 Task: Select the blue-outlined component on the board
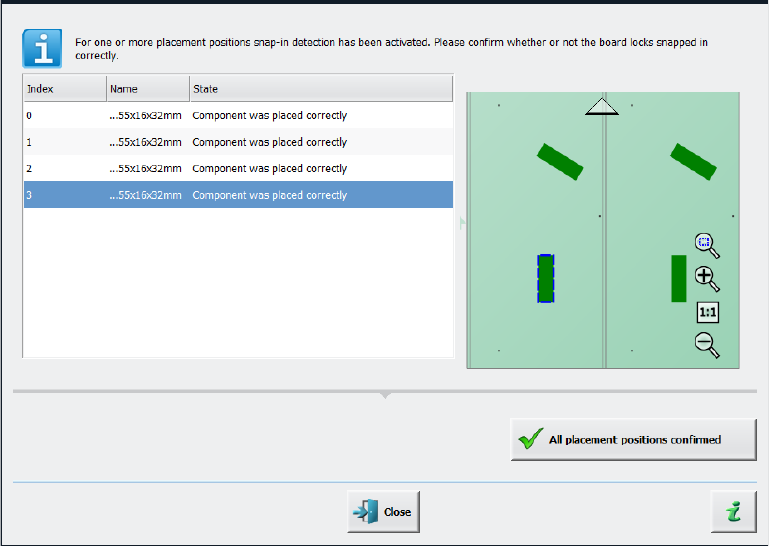tap(546, 278)
